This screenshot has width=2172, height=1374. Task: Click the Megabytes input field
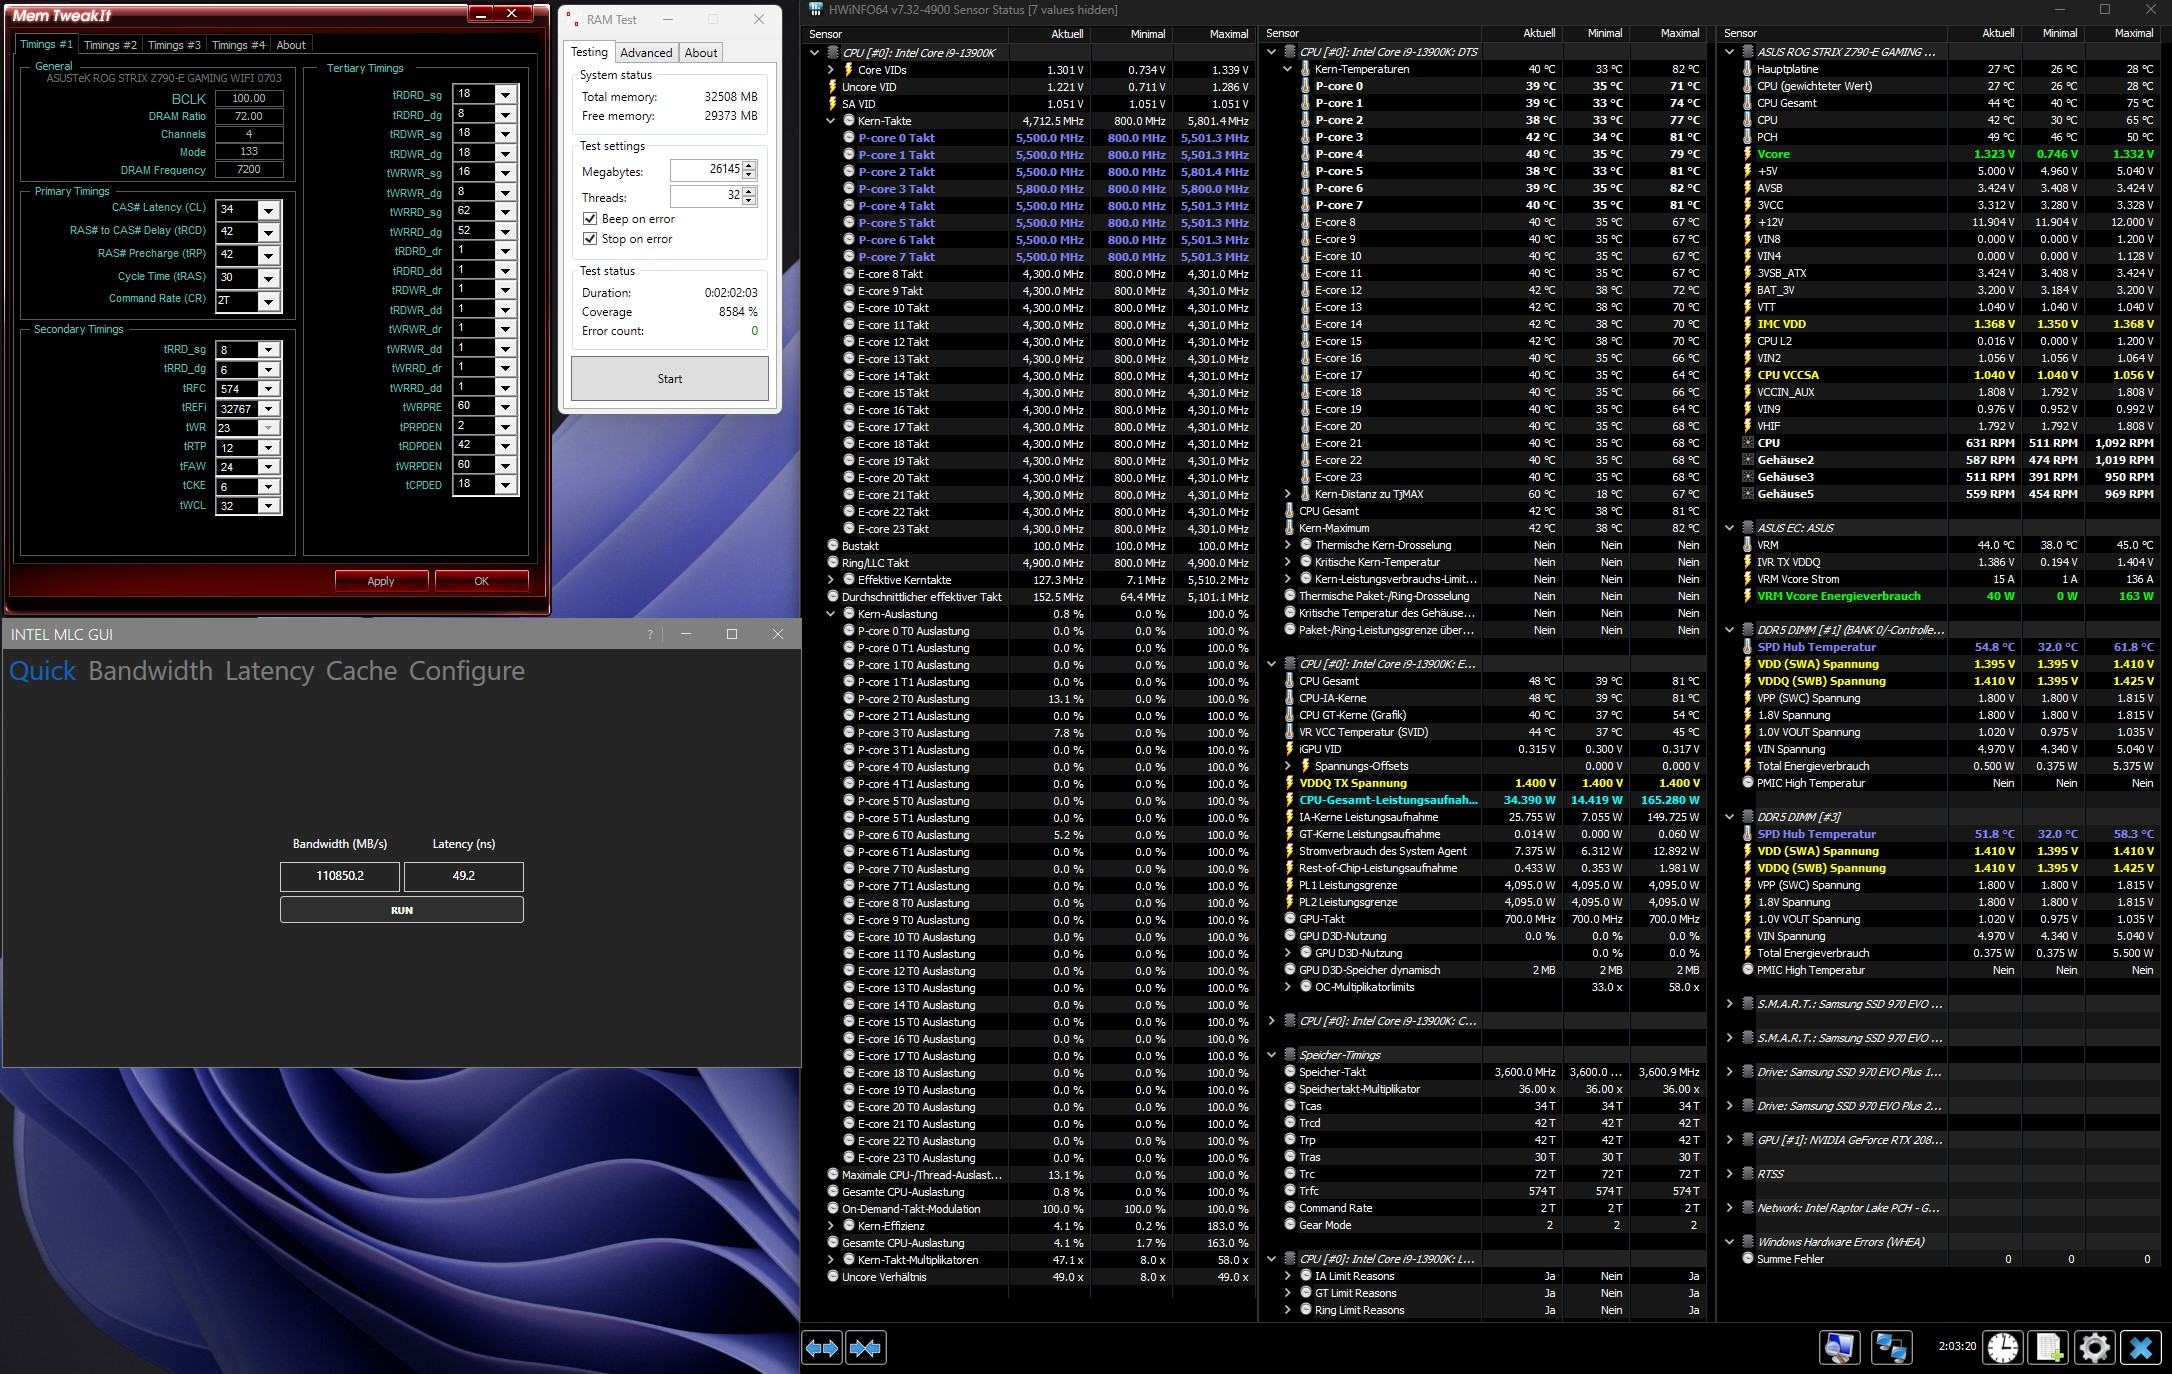[x=706, y=171]
